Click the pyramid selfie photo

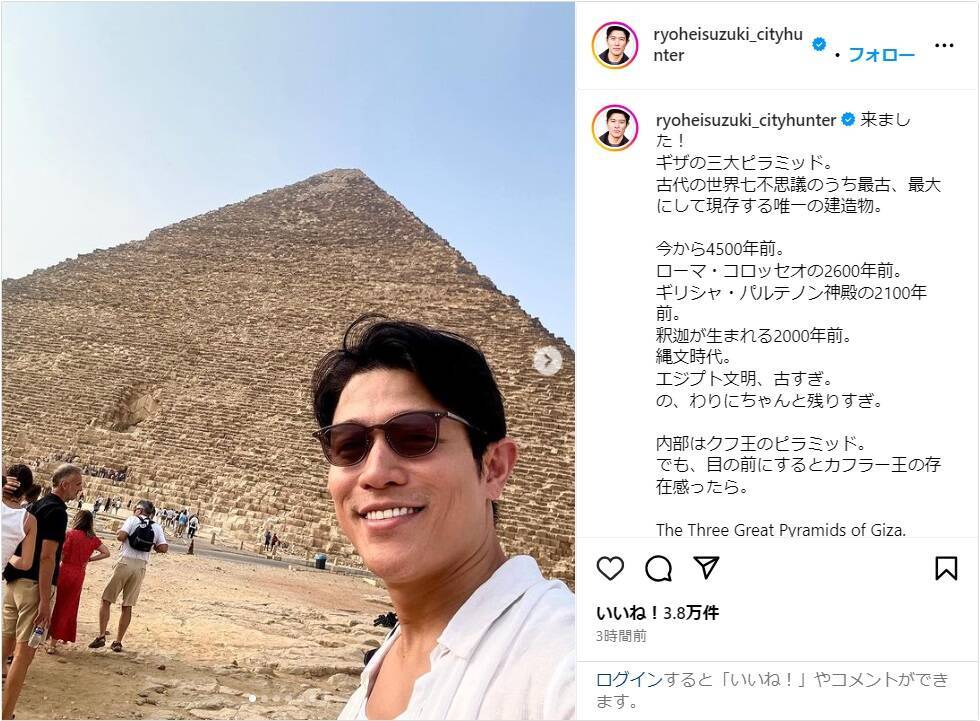[x=288, y=360]
